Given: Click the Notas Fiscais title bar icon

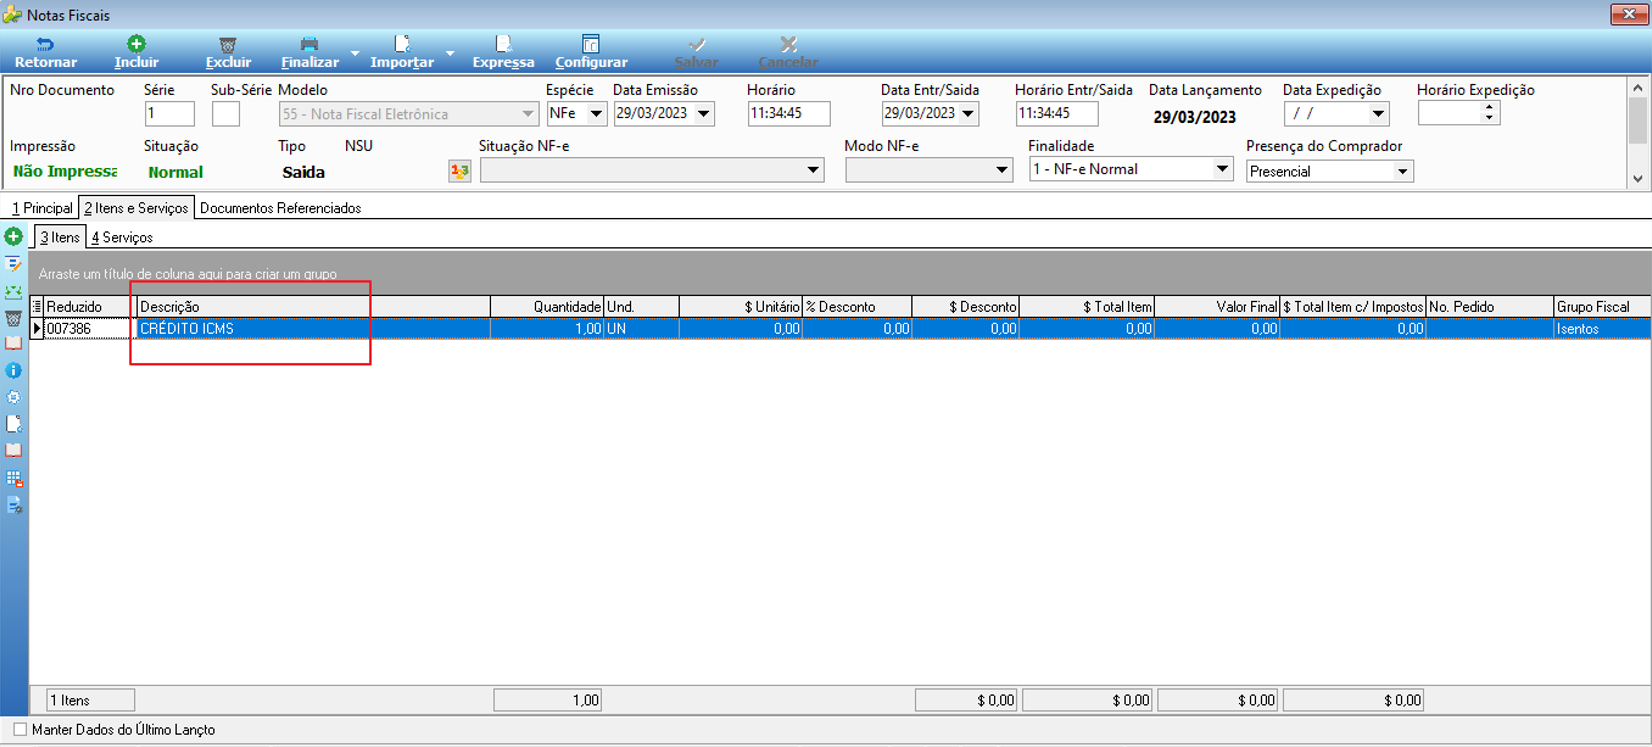Looking at the screenshot, I should point(12,15).
